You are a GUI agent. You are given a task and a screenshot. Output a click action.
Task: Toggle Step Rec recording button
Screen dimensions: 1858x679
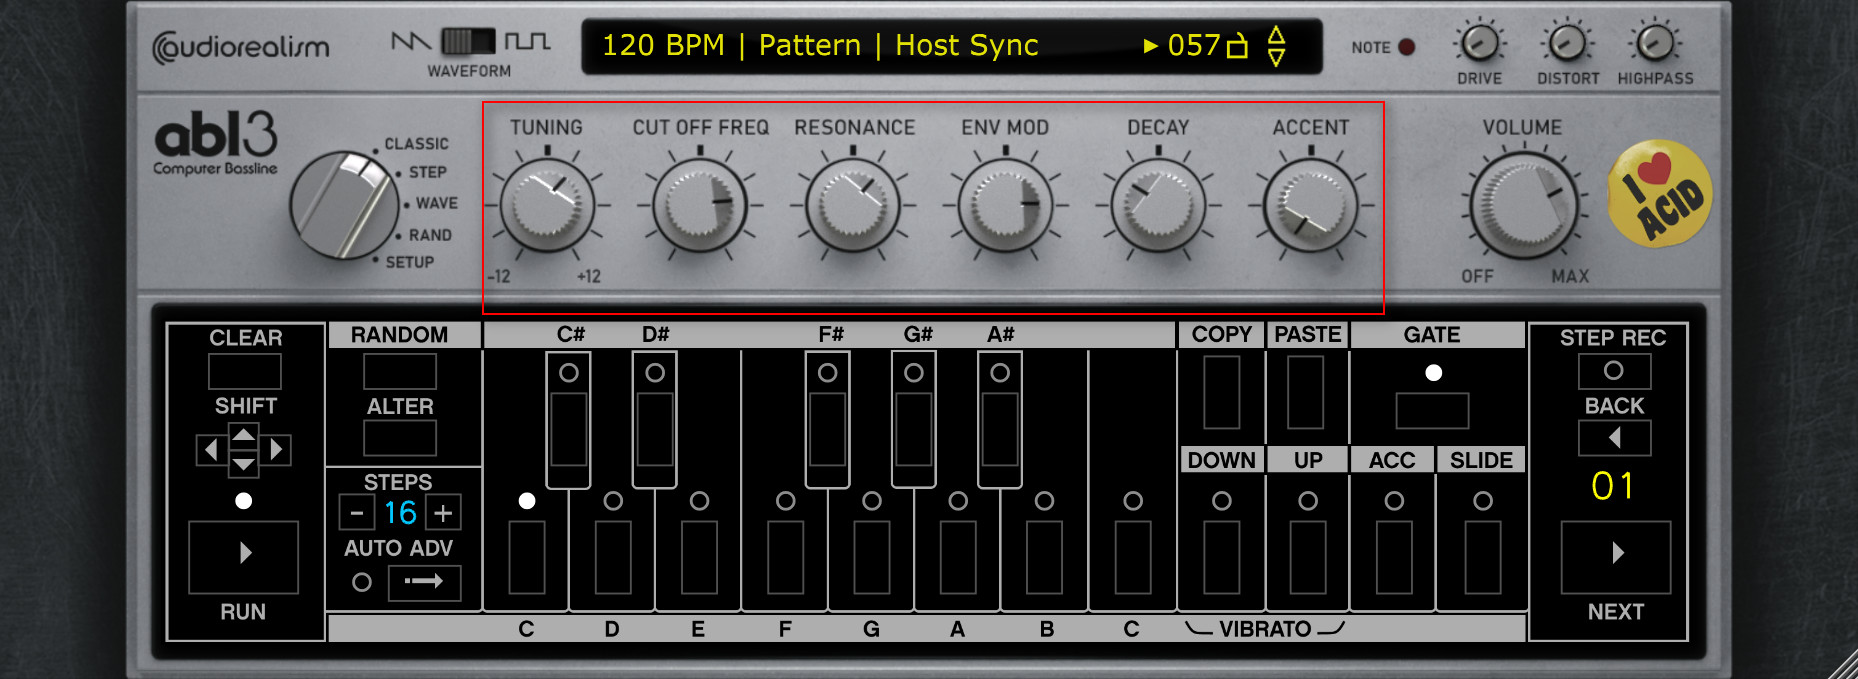(x=1614, y=371)
